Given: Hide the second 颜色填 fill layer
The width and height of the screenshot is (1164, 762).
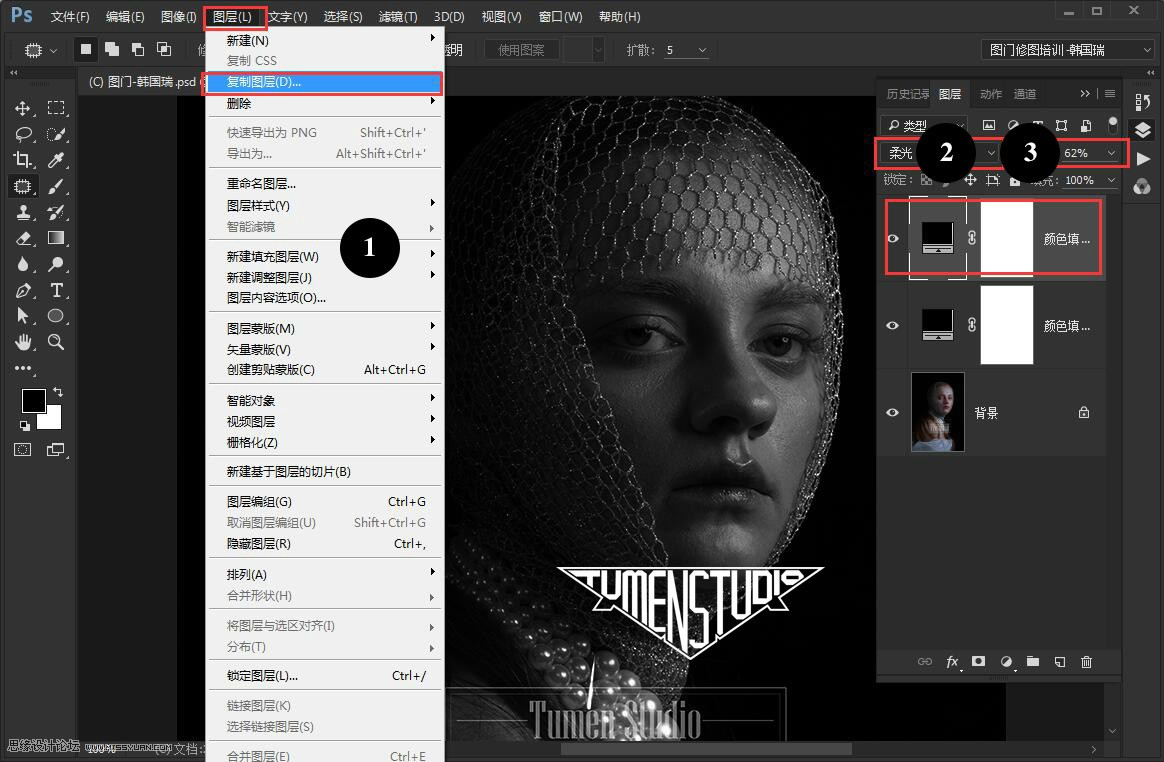Looking at the screenshot, I should click(x=892, y=325).
